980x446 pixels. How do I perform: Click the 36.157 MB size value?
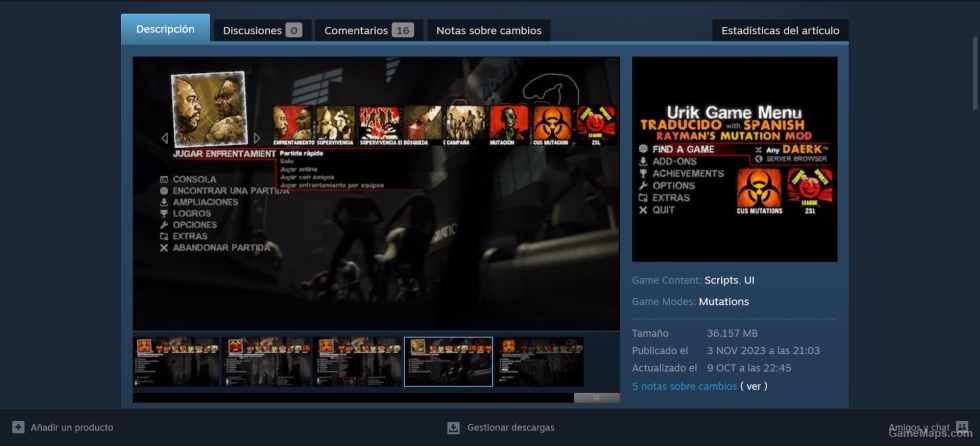click(732, 334)
